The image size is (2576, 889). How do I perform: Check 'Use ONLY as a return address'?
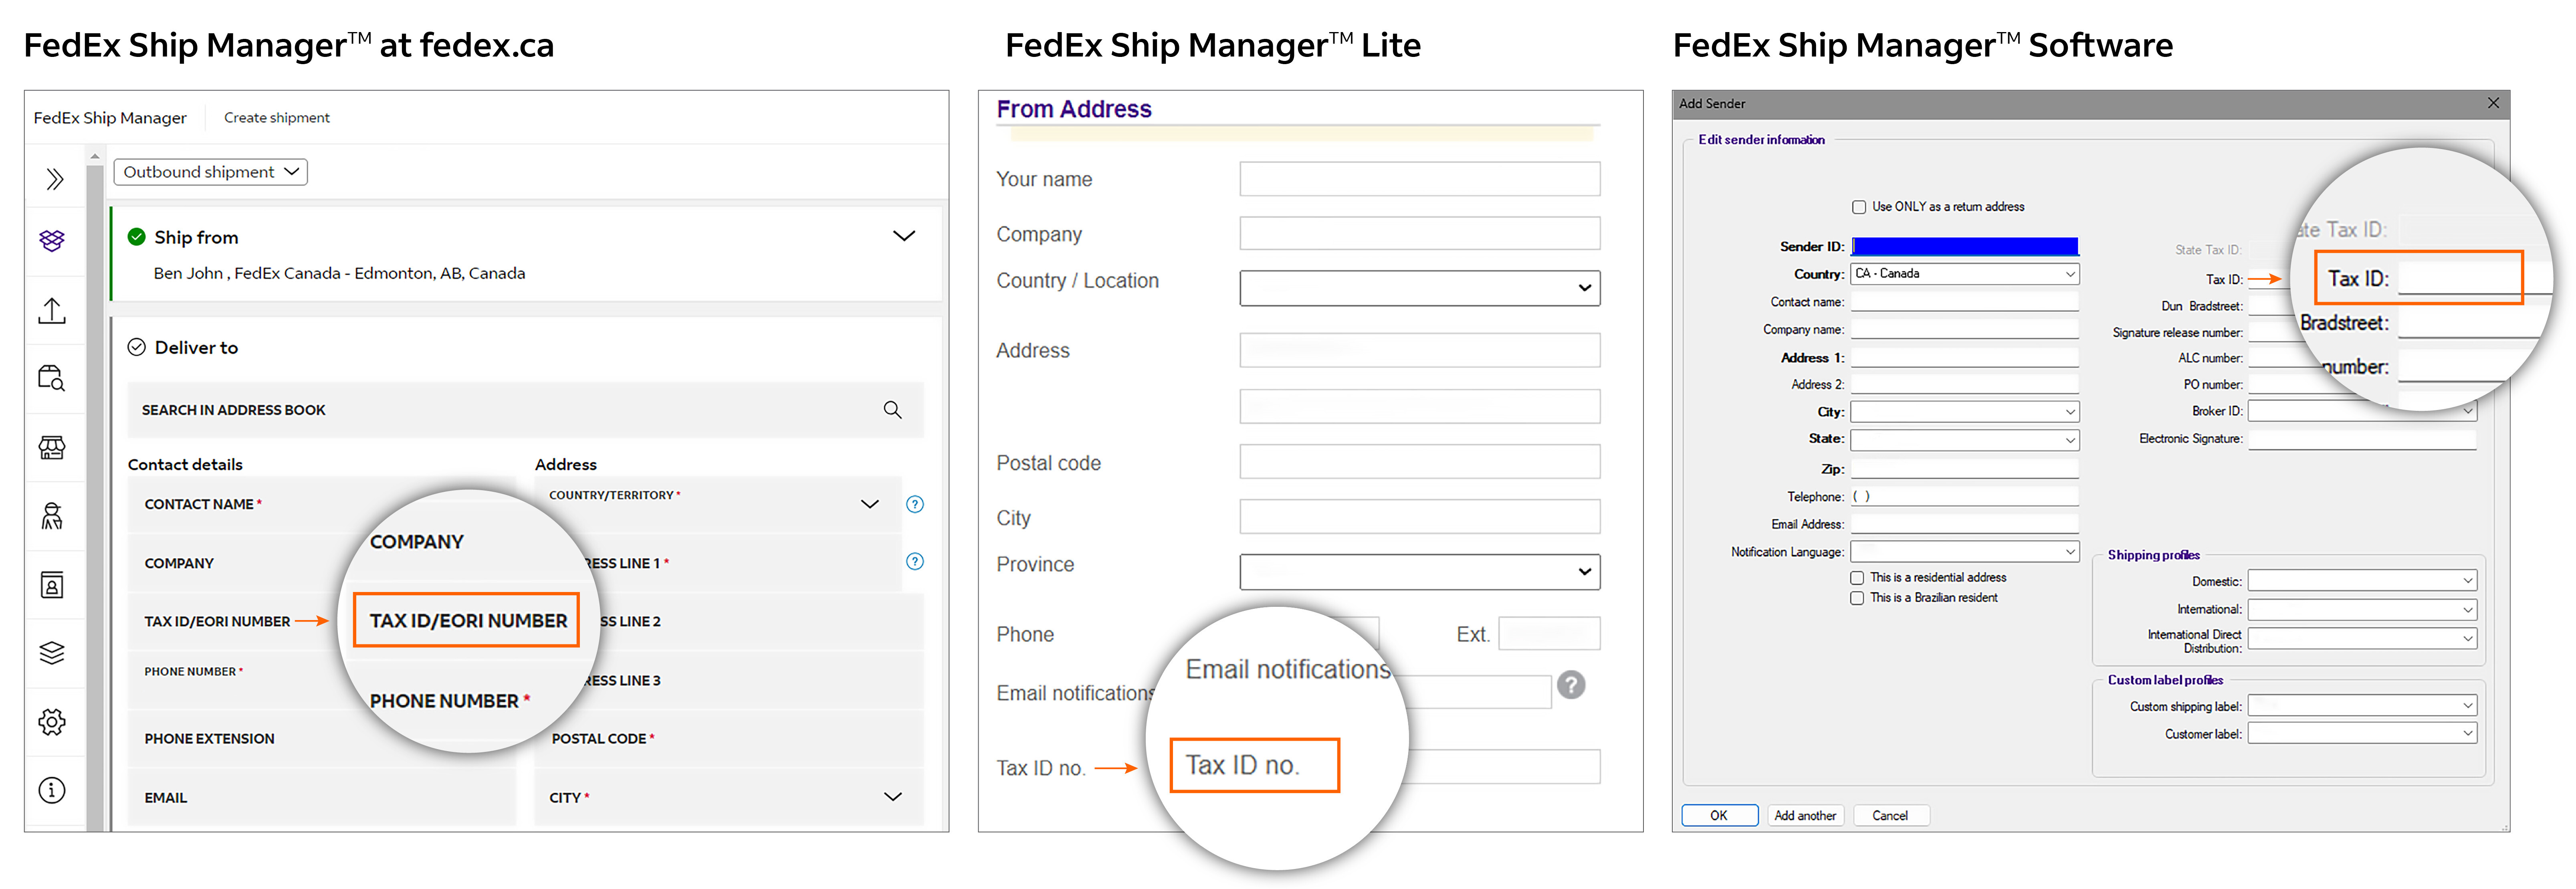[1859, 206]
